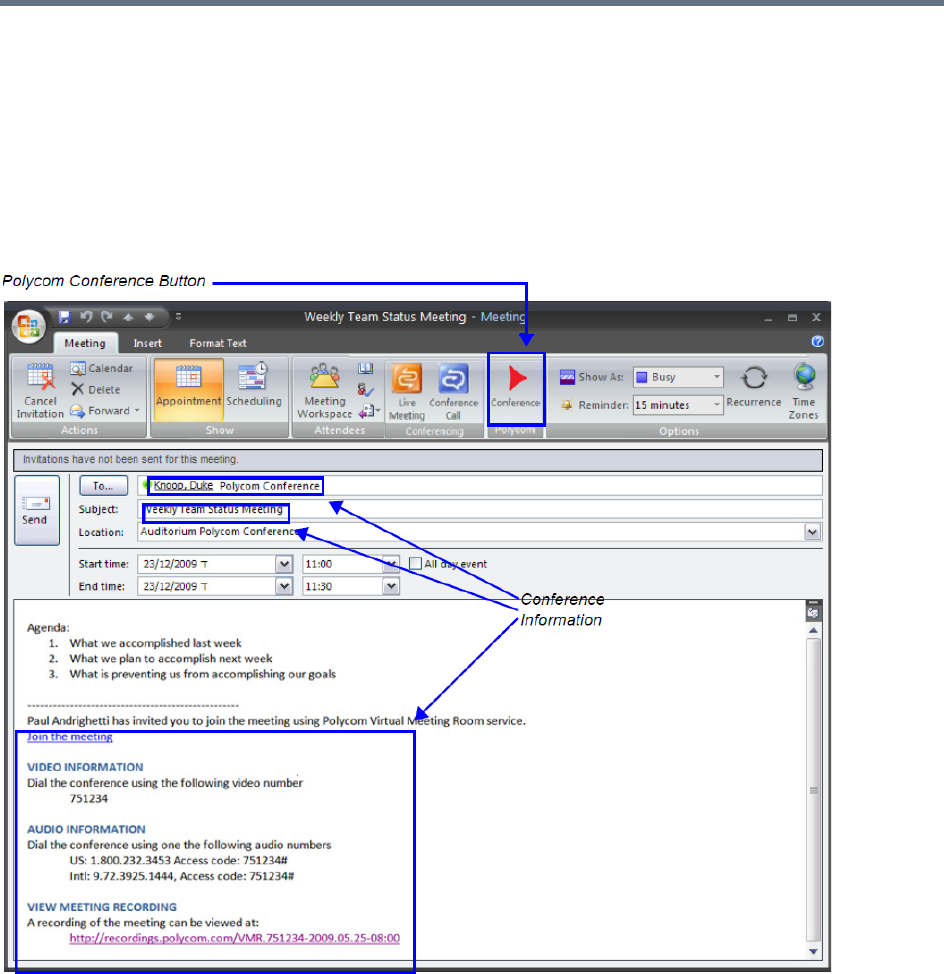Click the VIEW MEETING RECORDING heading

point(102,907)
